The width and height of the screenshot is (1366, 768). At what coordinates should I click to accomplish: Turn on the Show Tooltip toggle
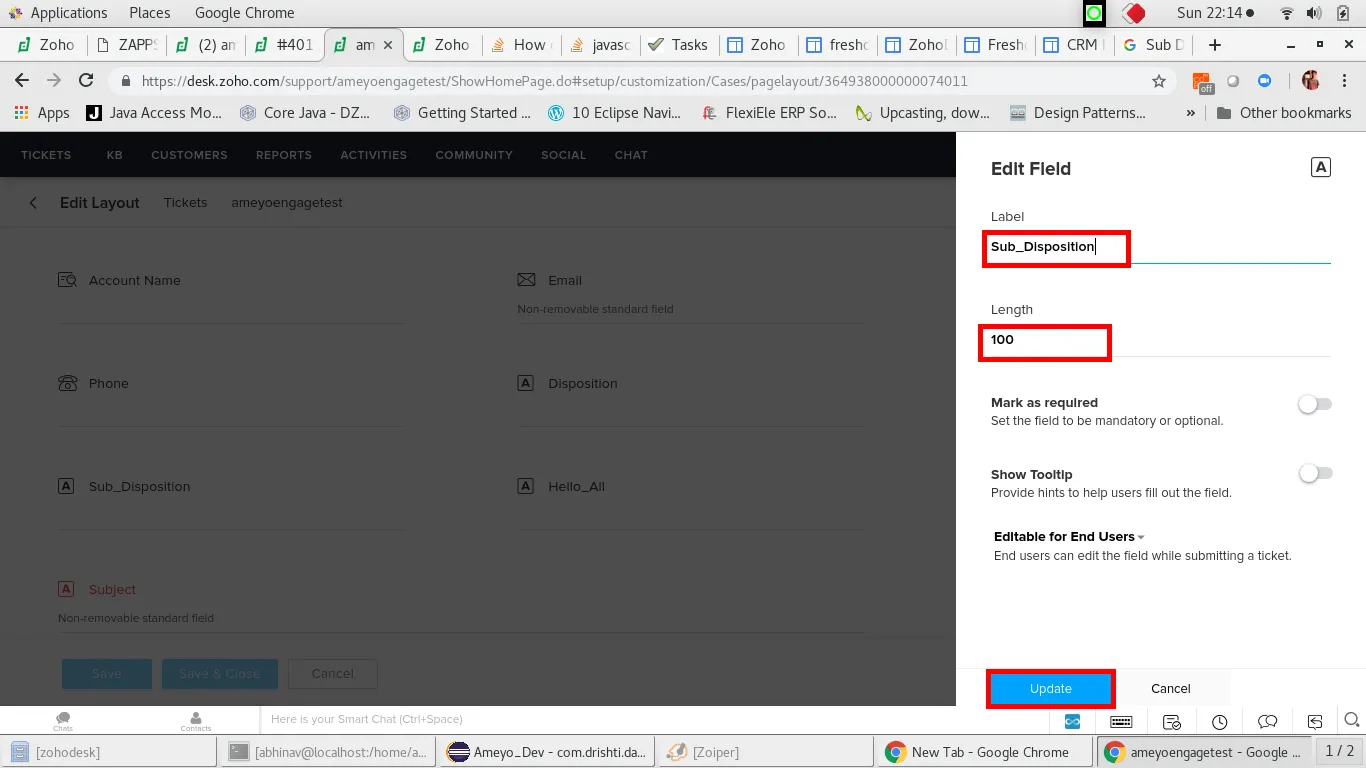[x=1315, y=473]
